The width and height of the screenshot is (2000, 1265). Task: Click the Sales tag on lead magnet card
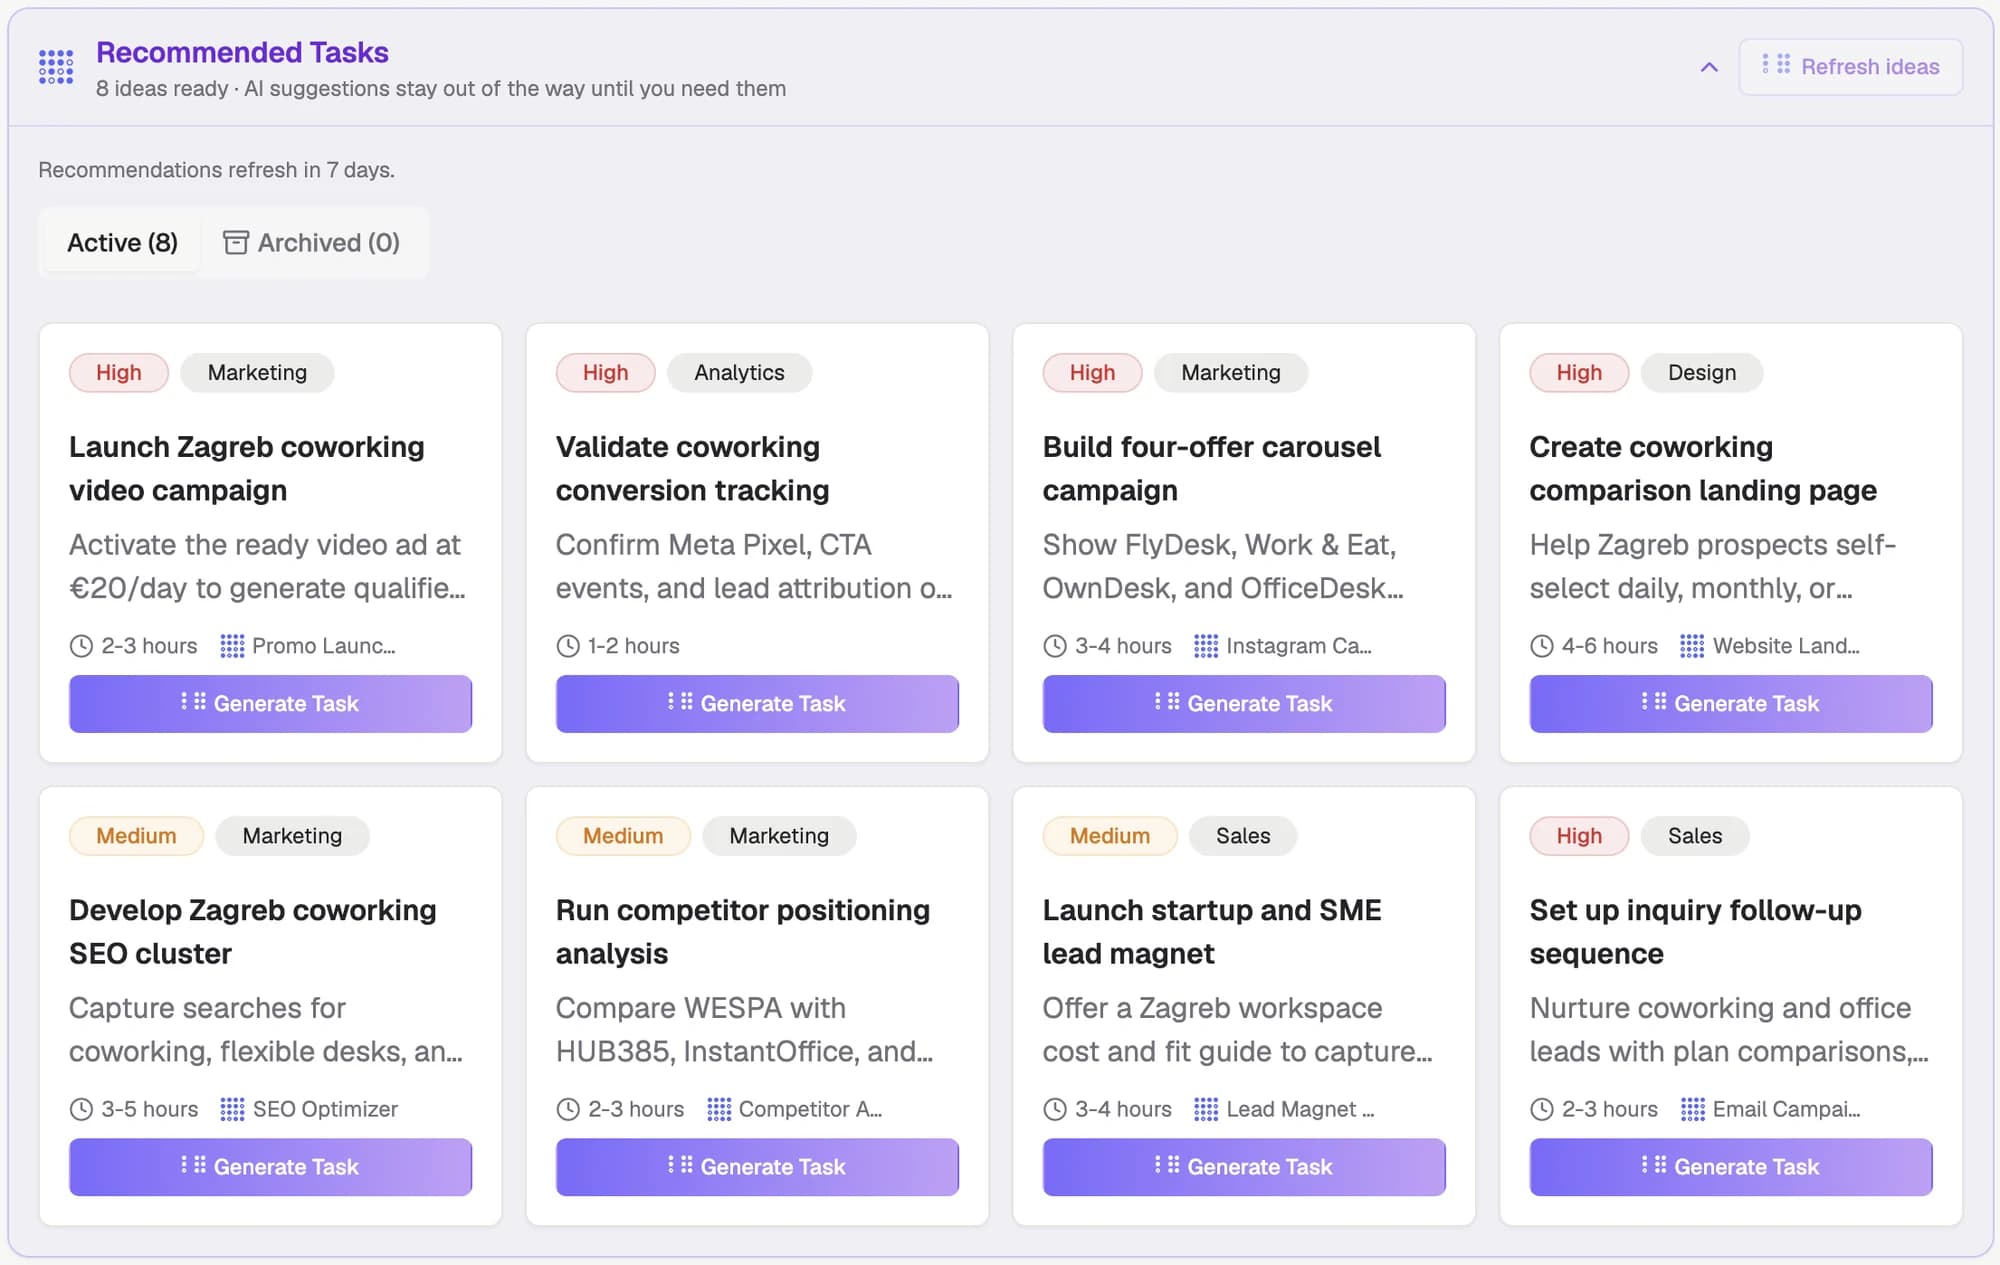1243,836
